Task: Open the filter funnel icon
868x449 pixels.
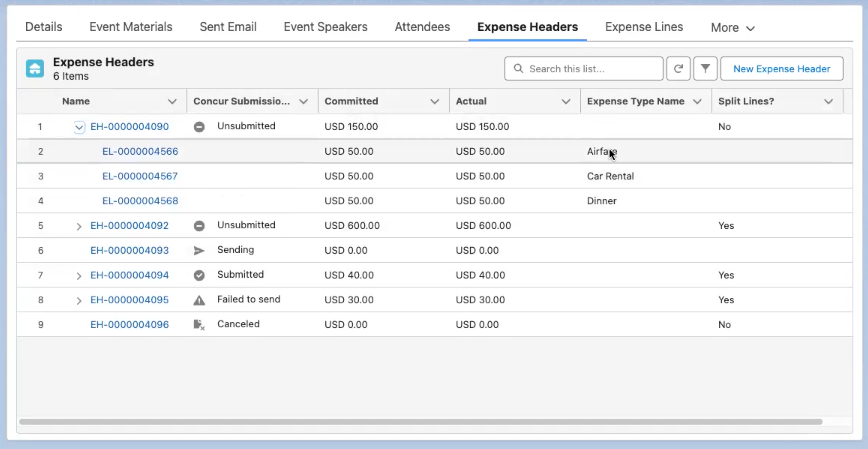Action: pos(705,69)
